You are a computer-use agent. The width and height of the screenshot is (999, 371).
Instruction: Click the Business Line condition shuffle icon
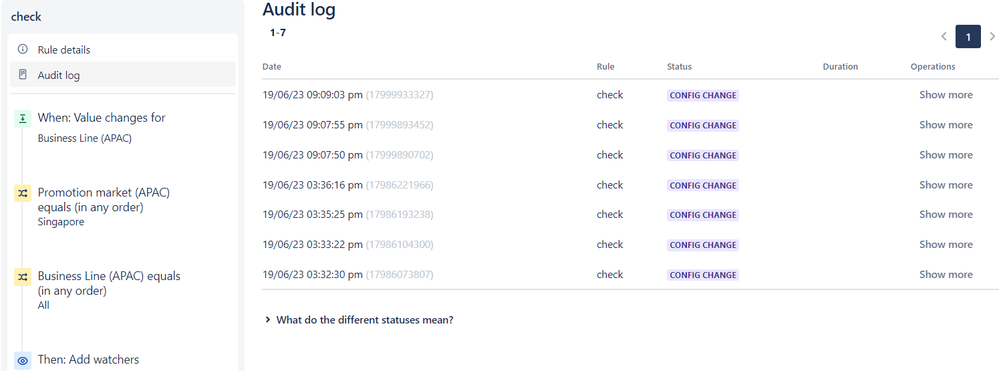23,277
